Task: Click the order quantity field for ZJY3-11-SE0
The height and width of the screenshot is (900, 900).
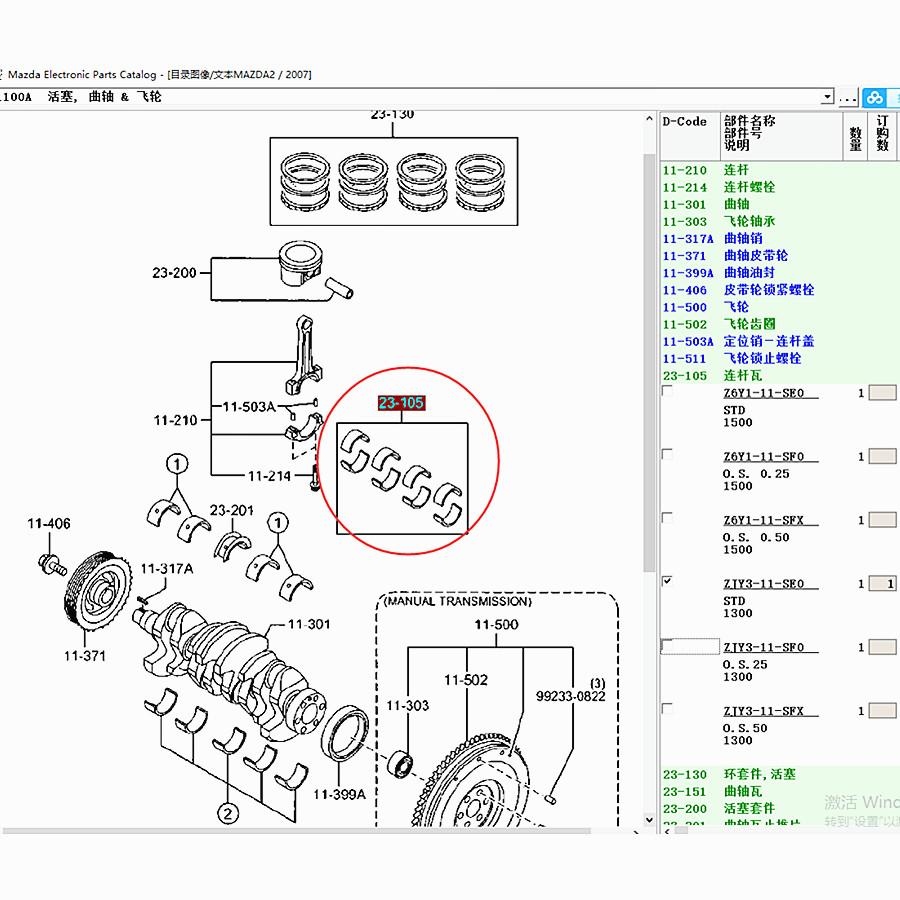Action: tap(882, 584)
